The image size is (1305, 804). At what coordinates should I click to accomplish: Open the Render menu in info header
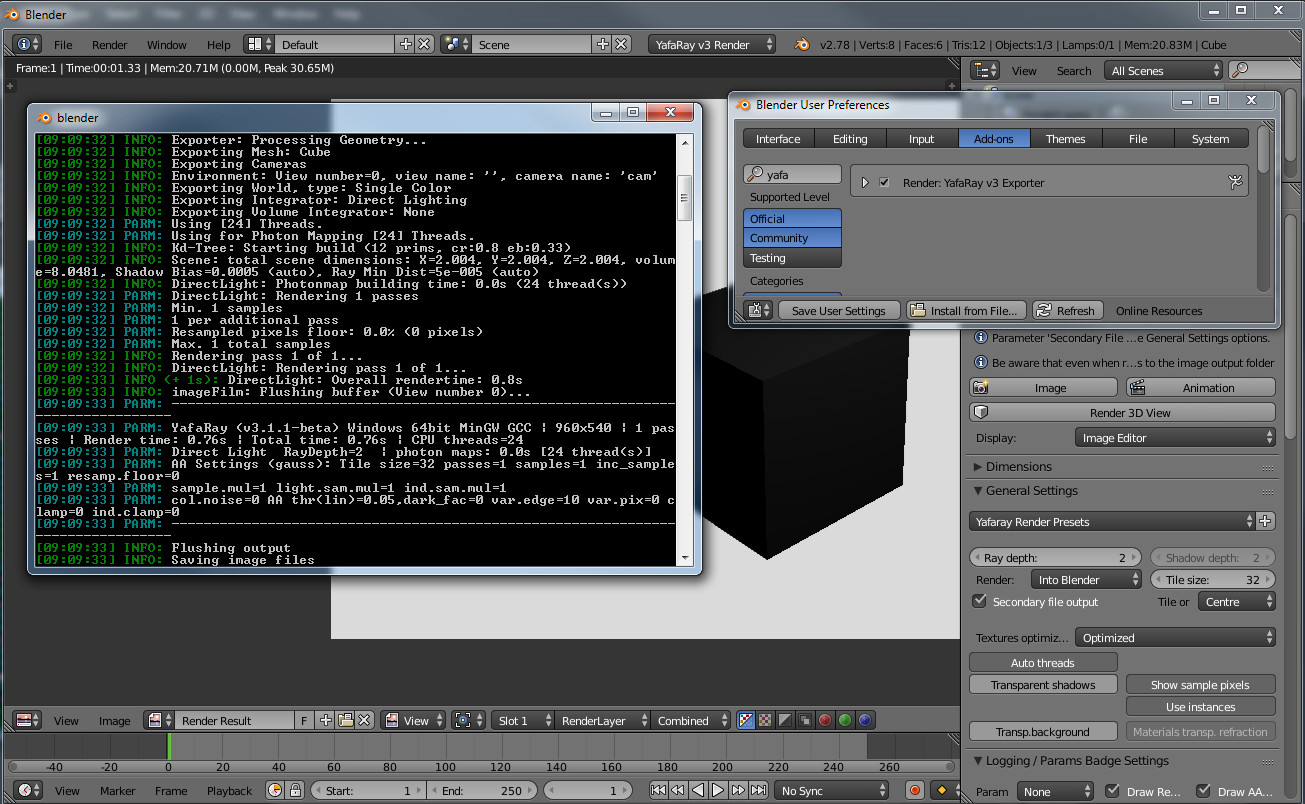pos(110,44)
